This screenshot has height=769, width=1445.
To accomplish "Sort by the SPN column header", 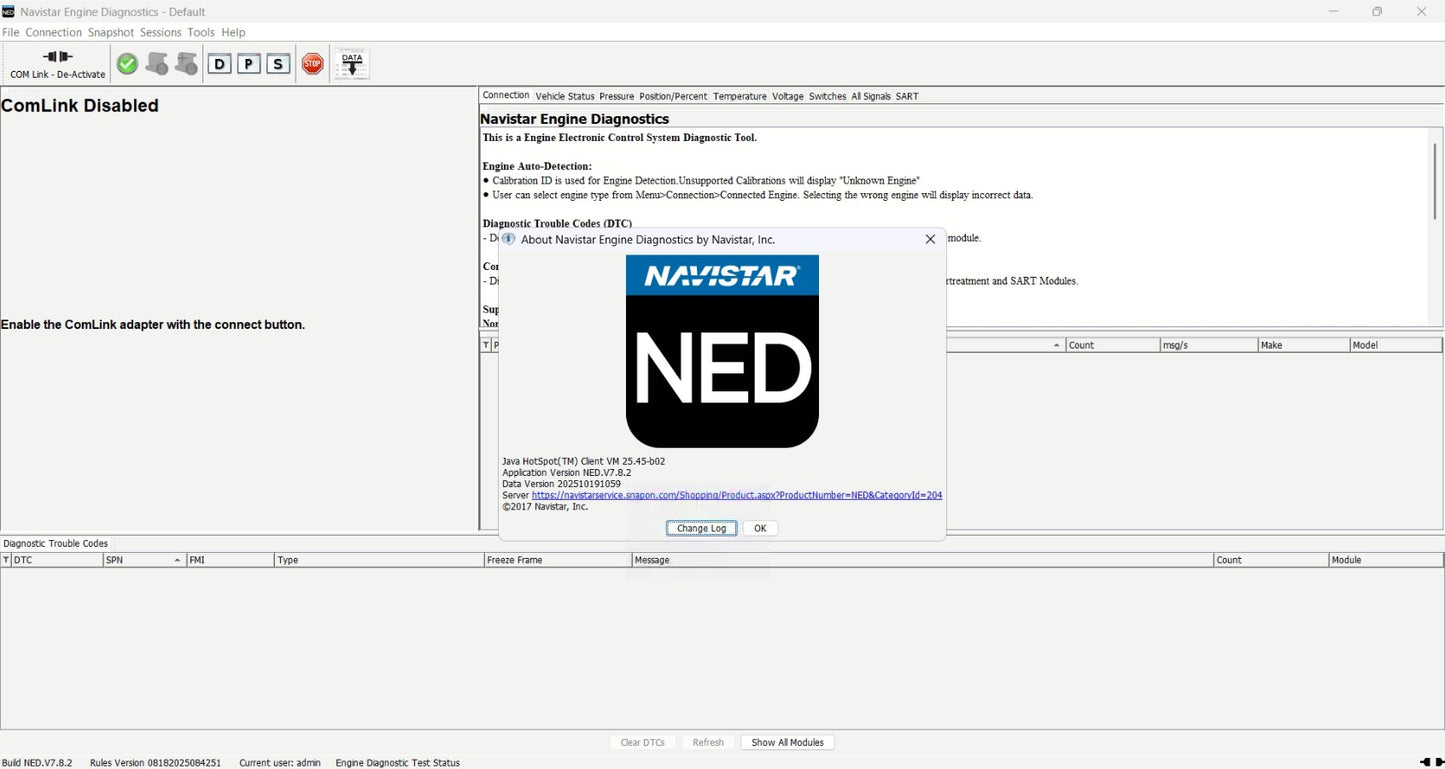I will 145,560.
